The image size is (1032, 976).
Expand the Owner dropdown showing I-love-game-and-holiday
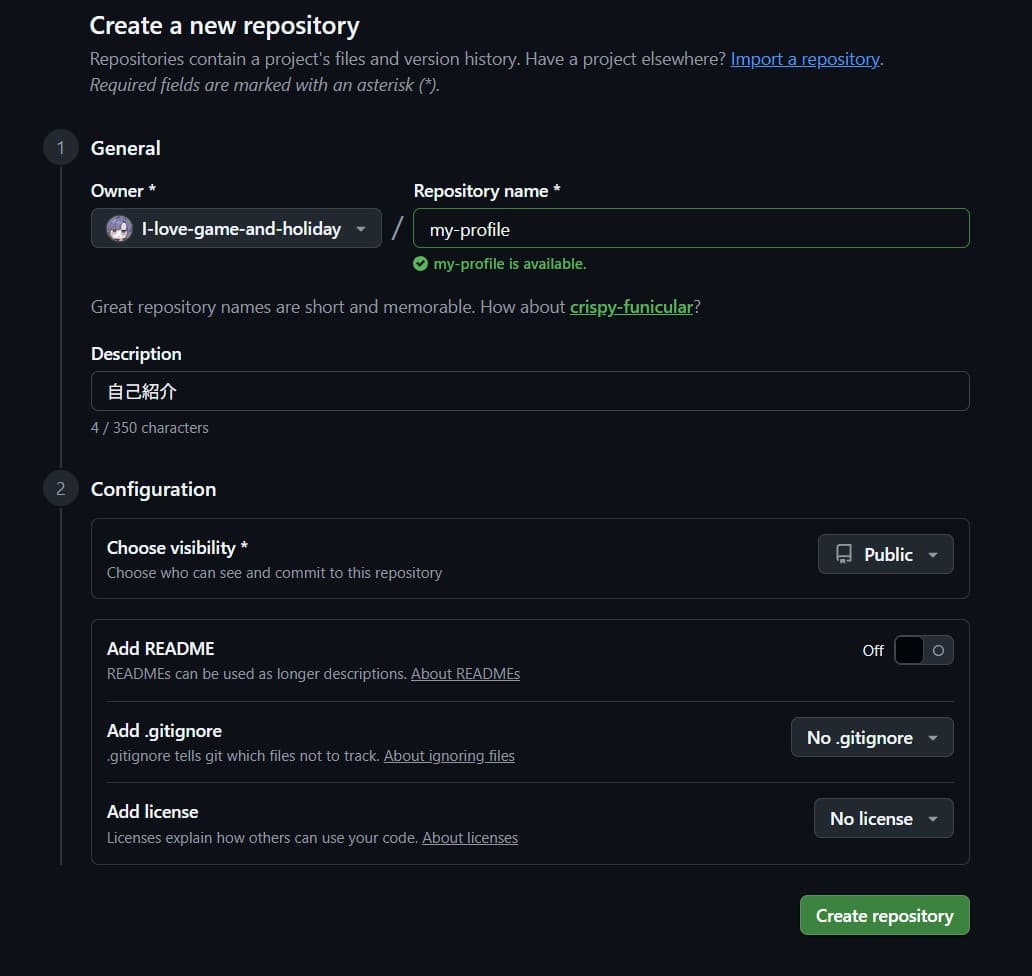(235, 228)
